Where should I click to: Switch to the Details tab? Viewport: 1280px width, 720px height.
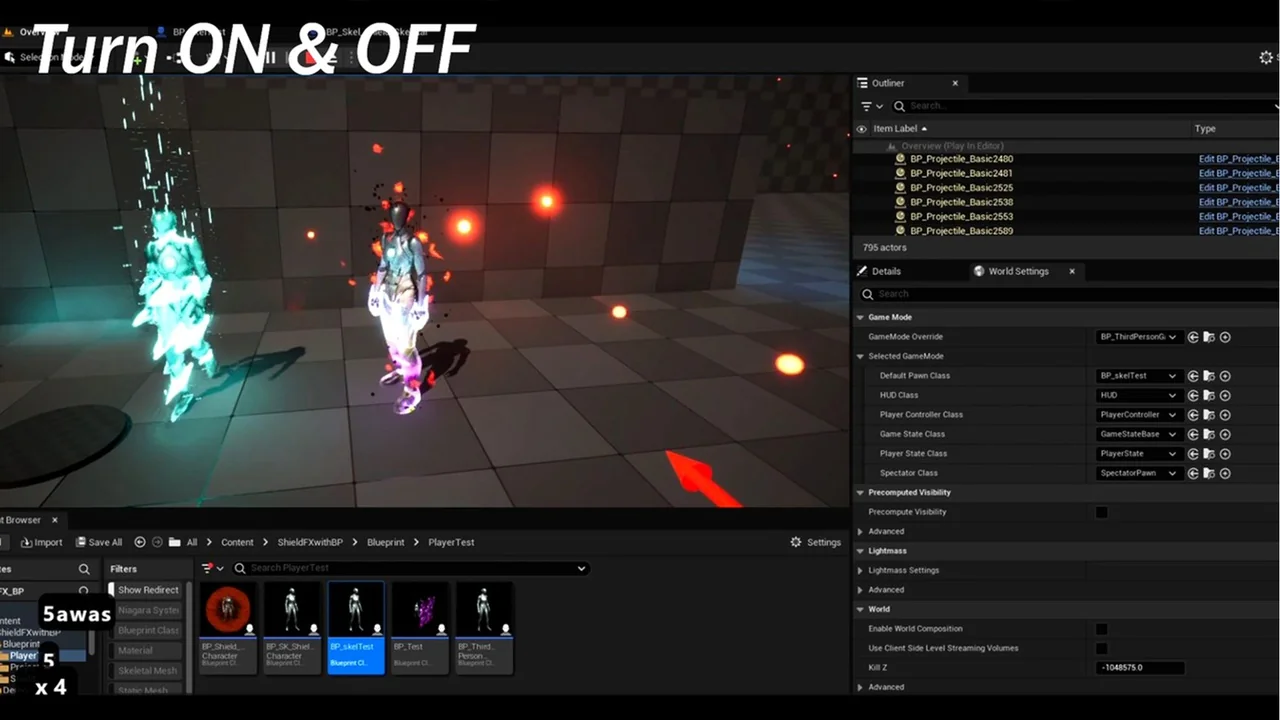(x=886, y=271)
